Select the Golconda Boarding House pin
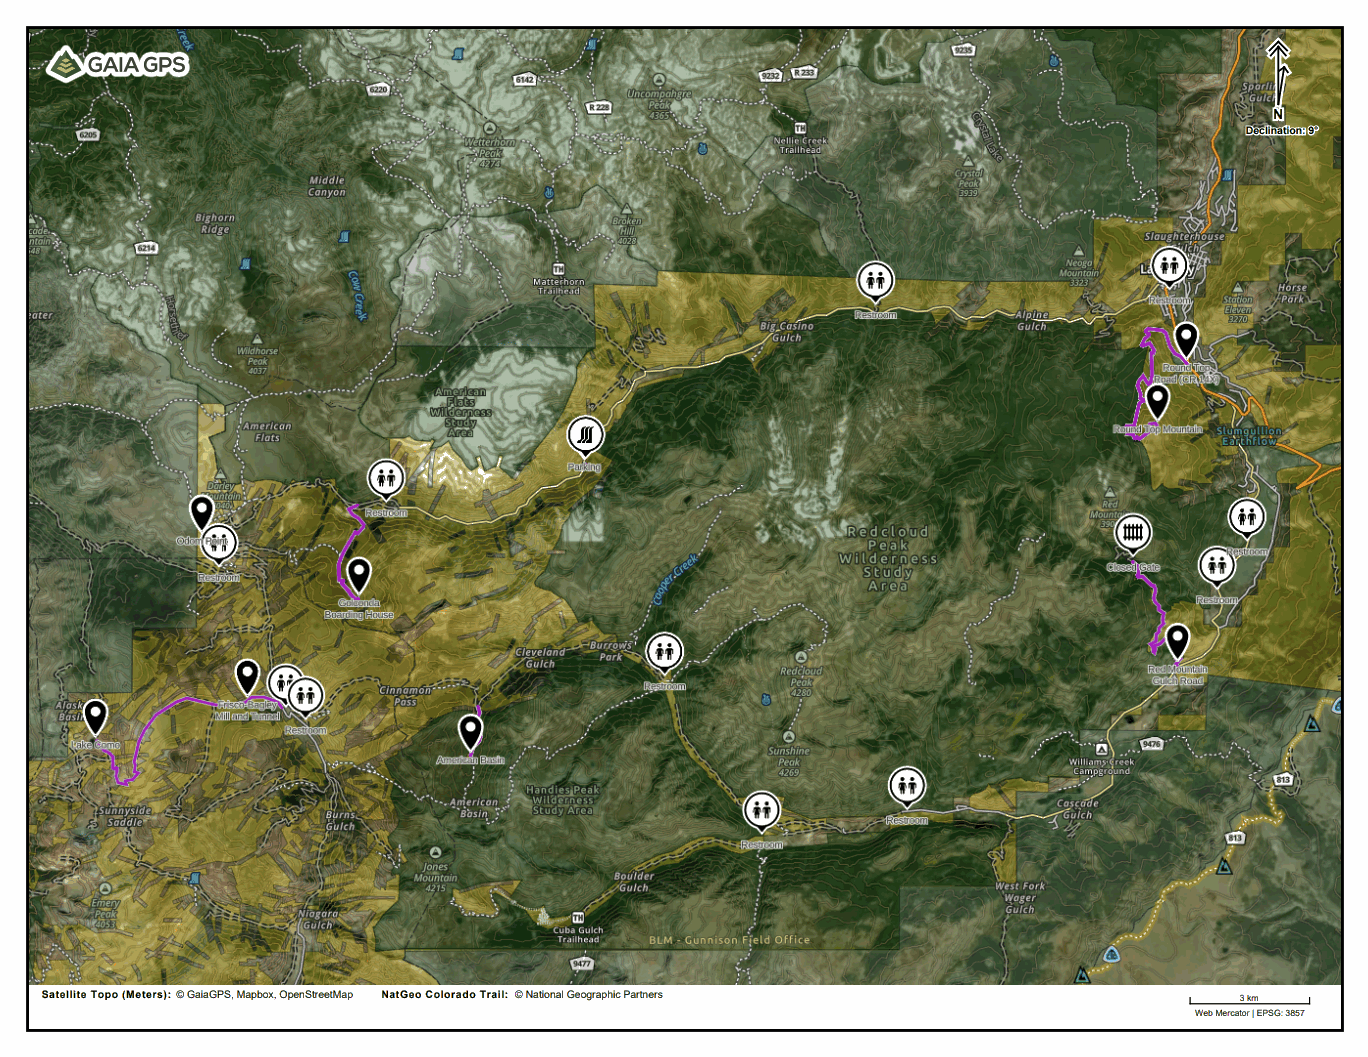1368x1057 pixels. point(358,574)
